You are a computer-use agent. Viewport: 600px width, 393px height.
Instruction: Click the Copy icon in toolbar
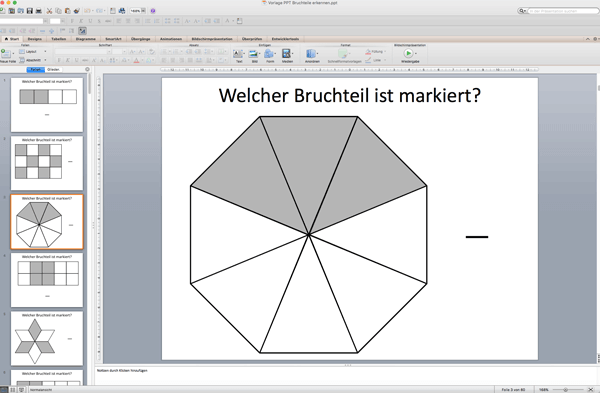tap(58, 11)
